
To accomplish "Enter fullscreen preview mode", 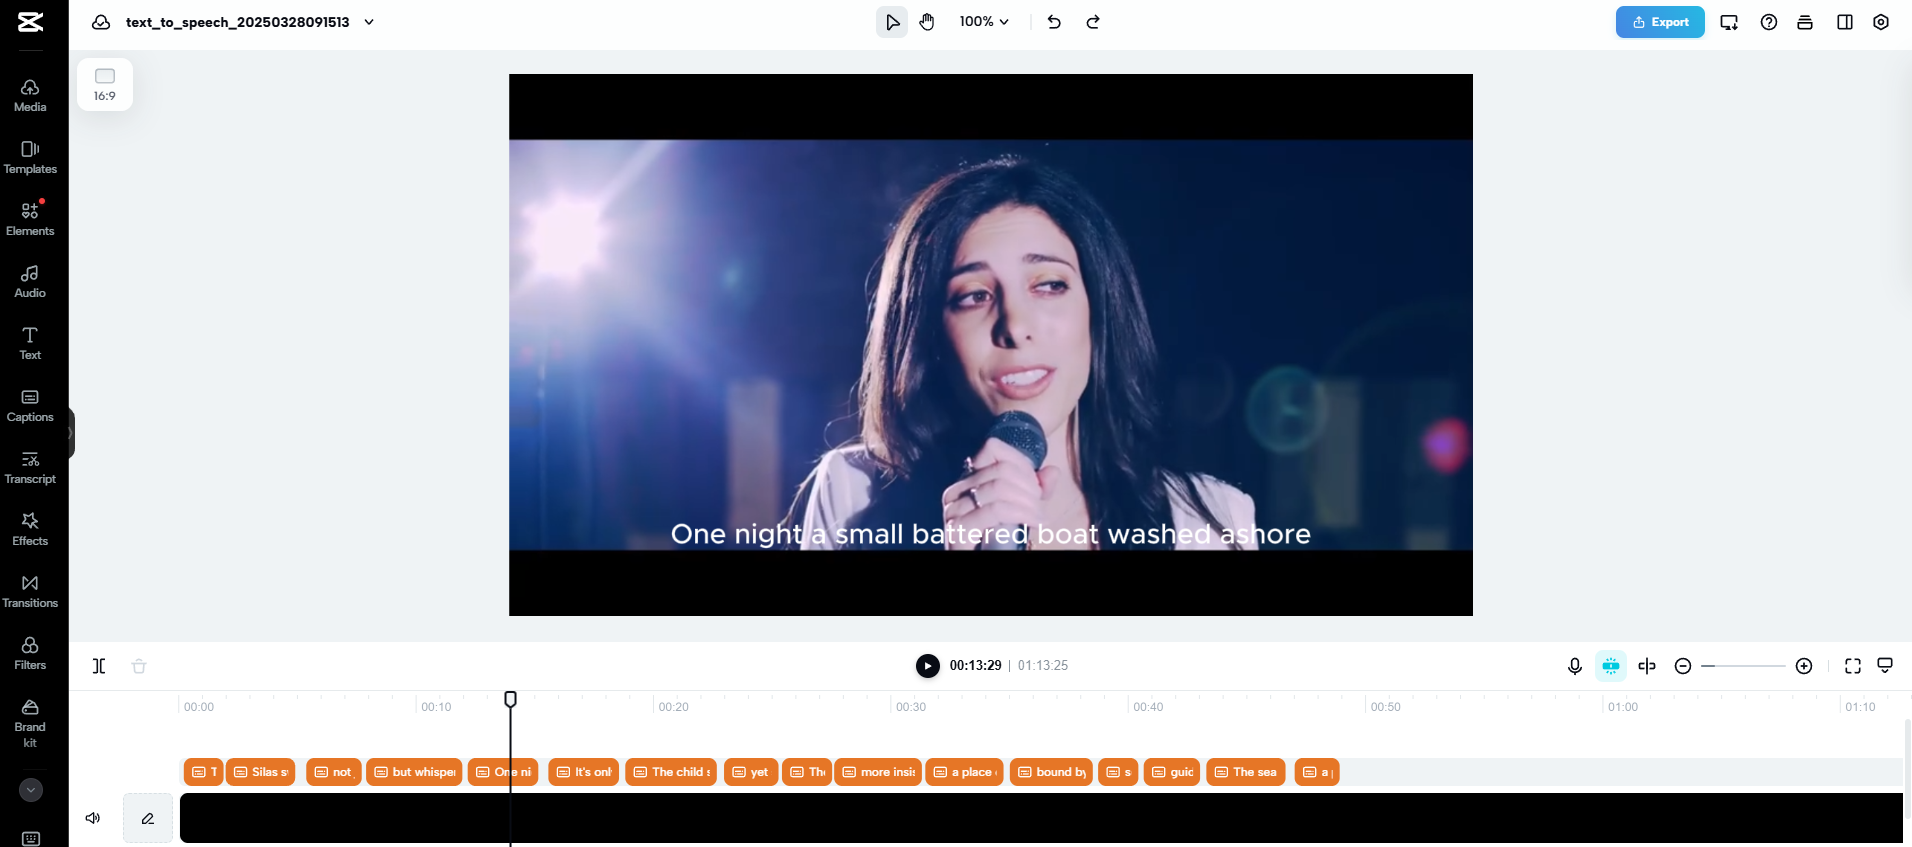I will (1853, 666).
